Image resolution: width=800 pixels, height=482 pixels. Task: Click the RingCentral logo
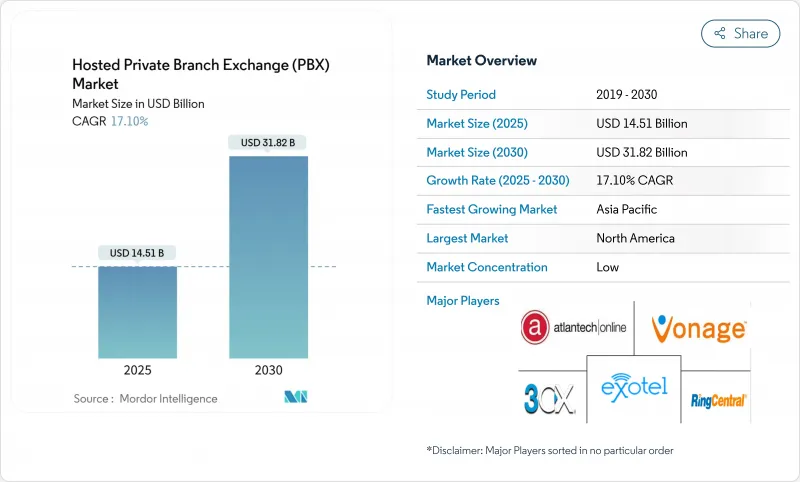718,400
